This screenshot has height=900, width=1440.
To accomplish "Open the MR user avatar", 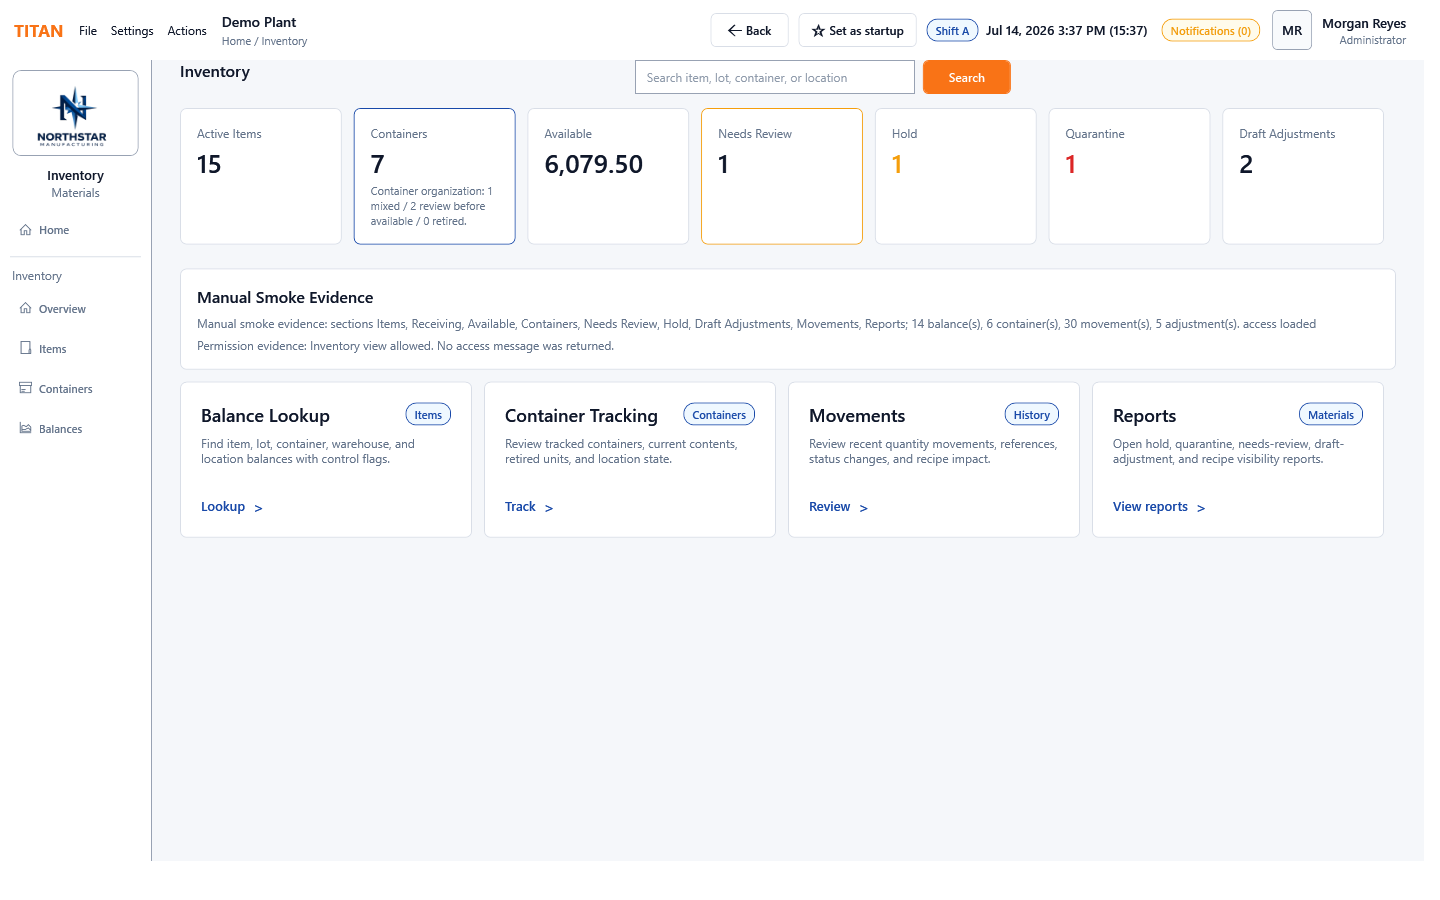I will (1292, 31).
